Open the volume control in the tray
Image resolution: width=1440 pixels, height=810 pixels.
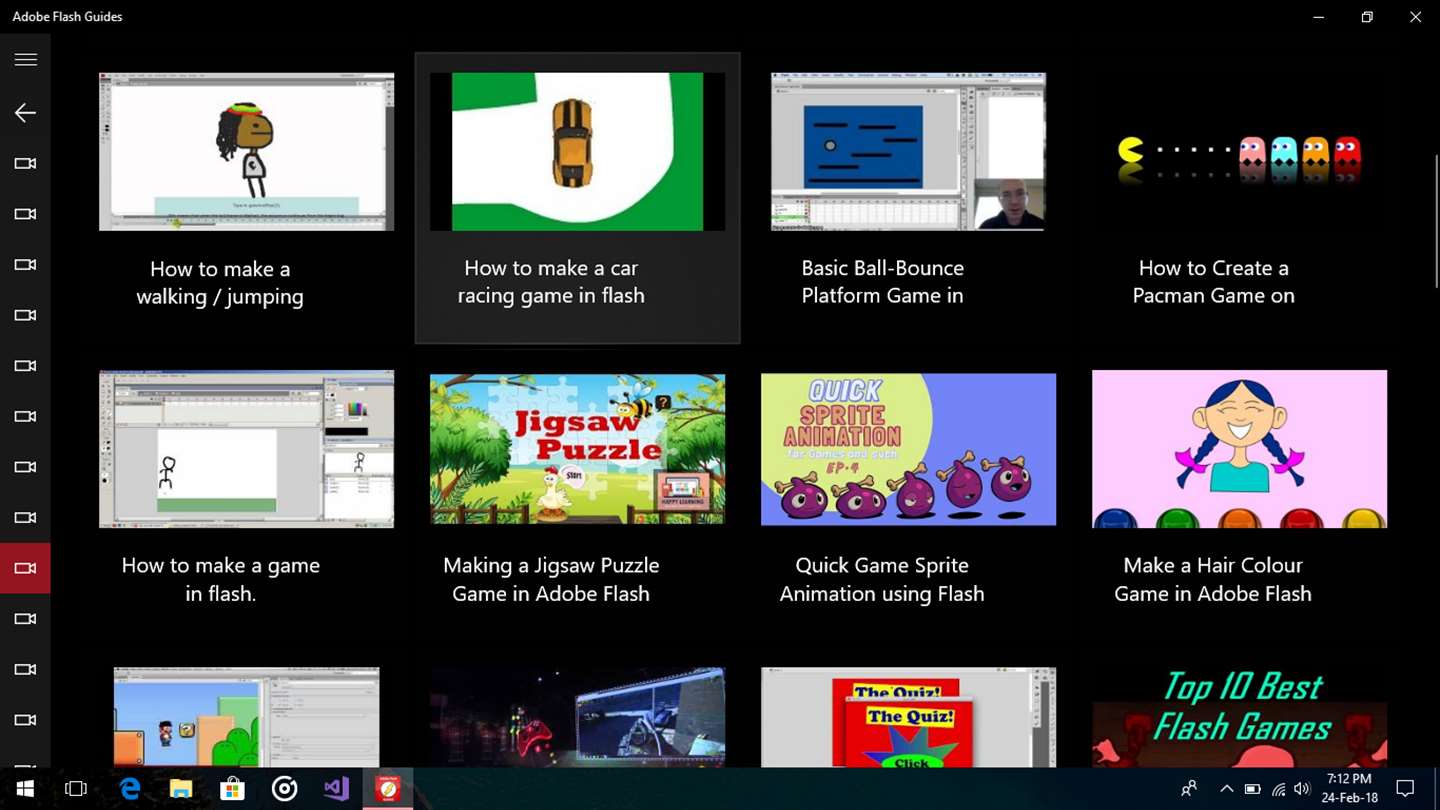(1302, 789)
